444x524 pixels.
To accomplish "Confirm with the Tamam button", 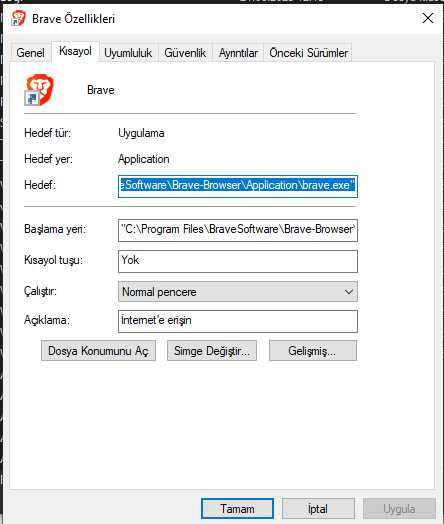I will (x=238, y=509).
